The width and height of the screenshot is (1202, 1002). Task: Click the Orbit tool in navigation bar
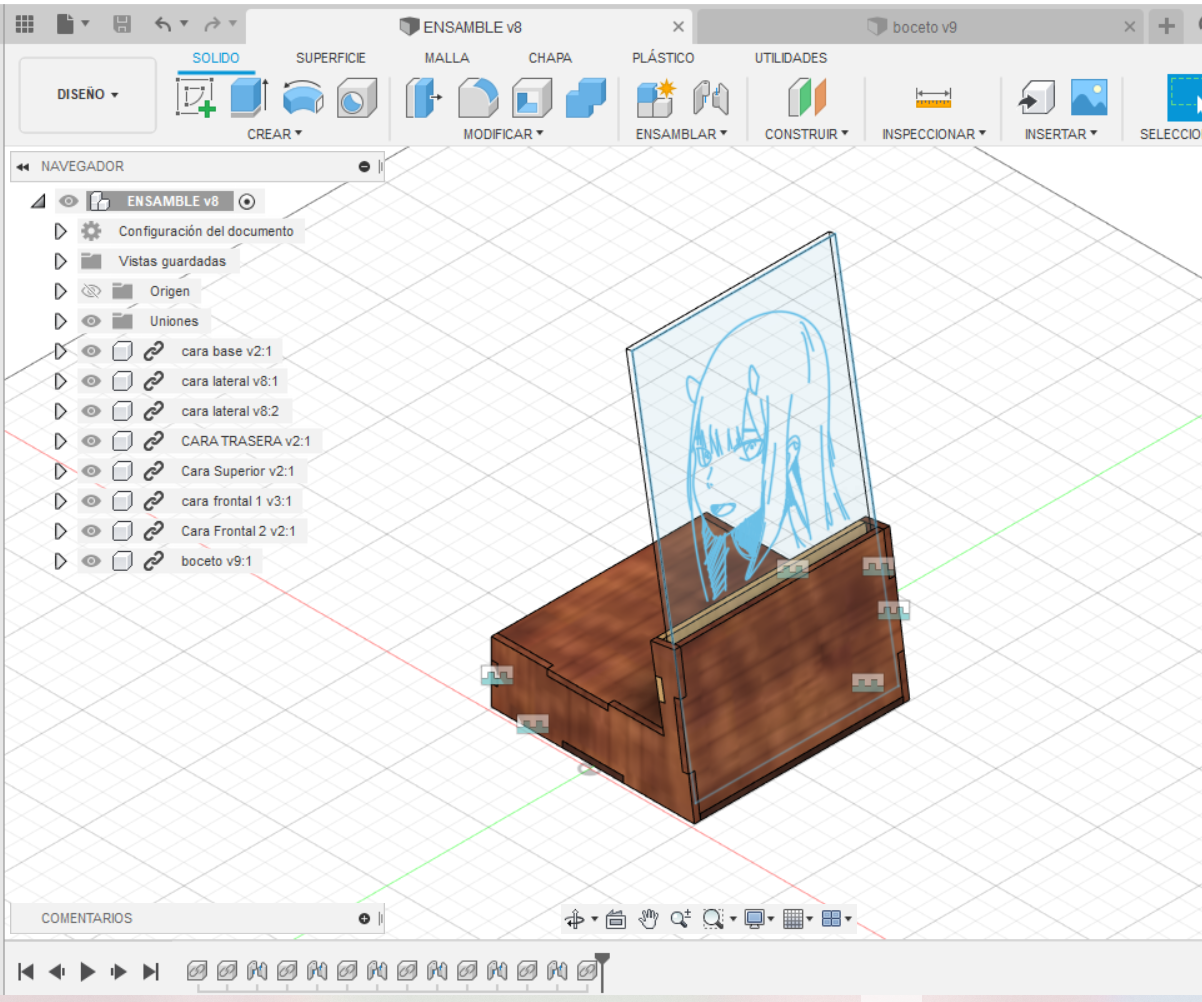coord(575,919)
